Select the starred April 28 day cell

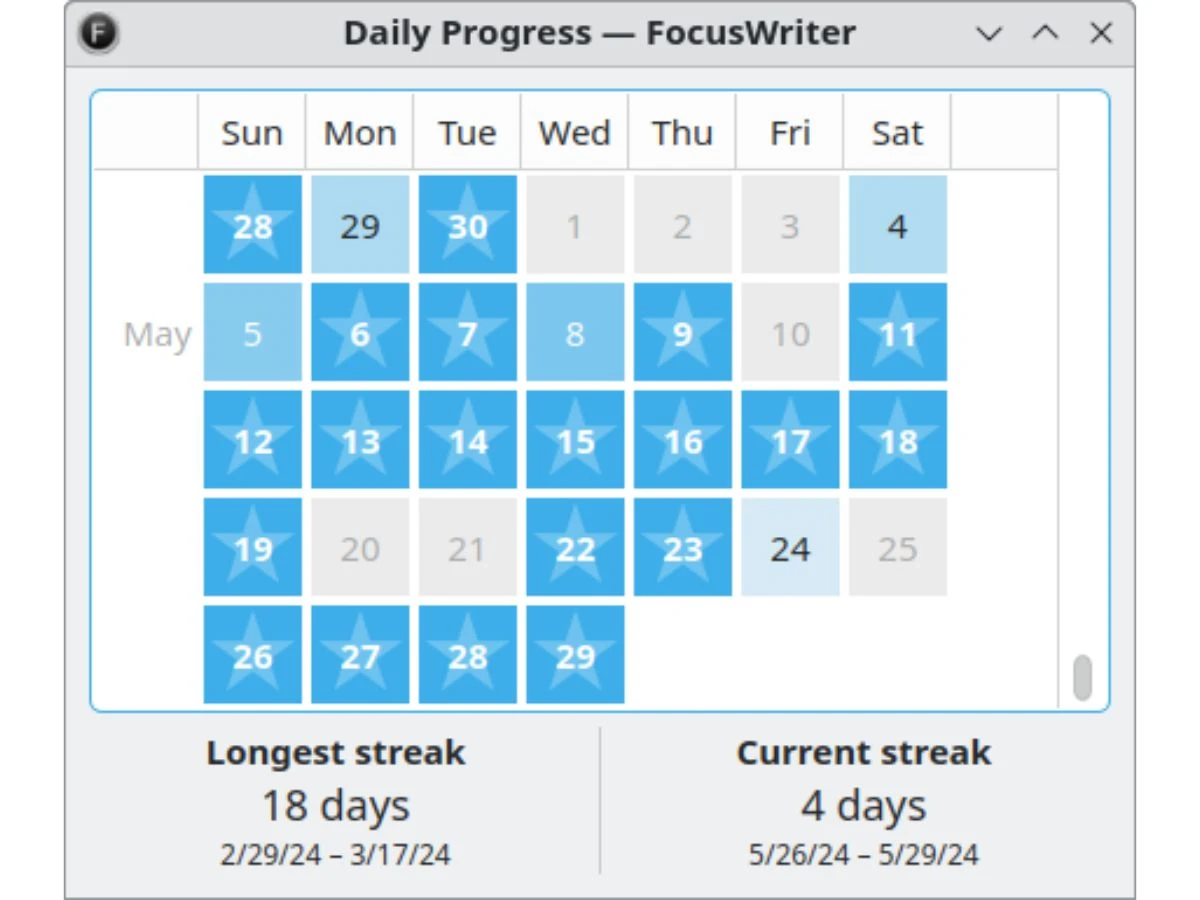coord(252,225)
